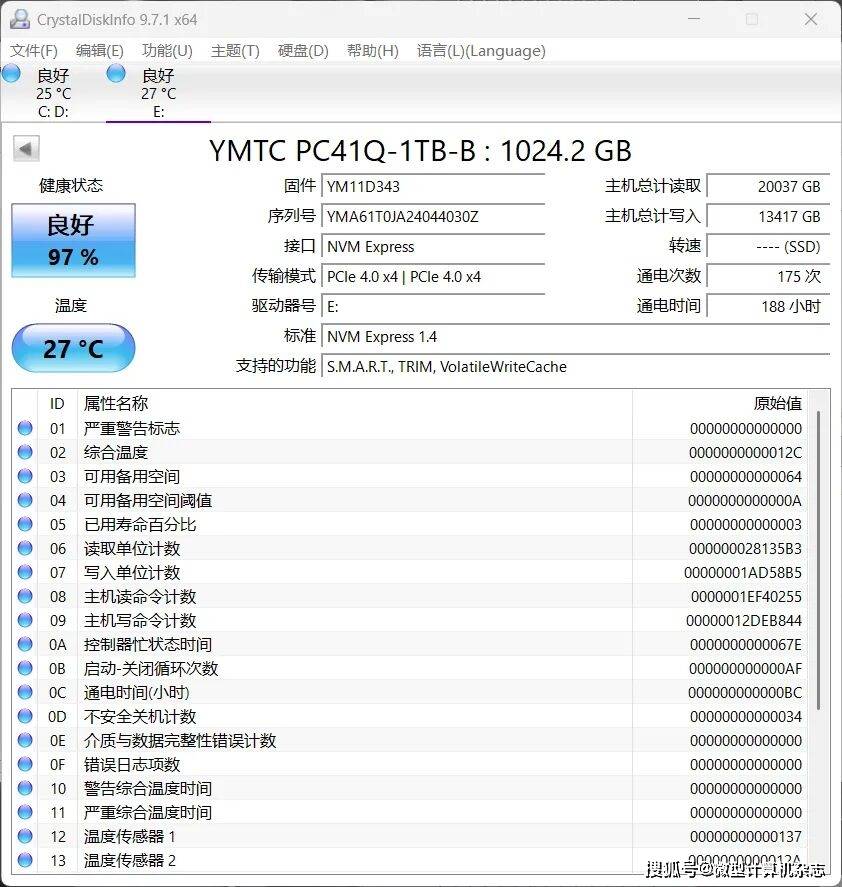Click the status orb for 通电时间(小时) row
842x887 pixels.
(25, 693)
